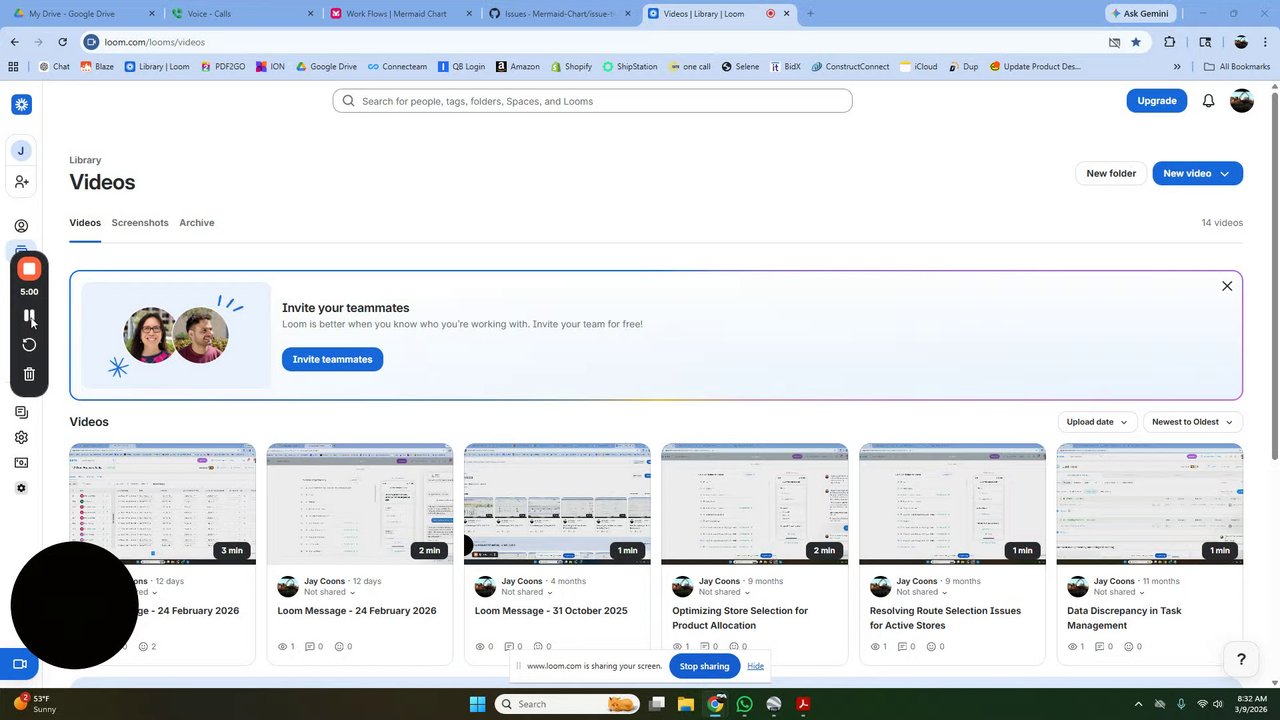Expand Not shared on Data Discrepancy video
The width and height of the screenshot is (1280, 720).
(1119, 592)
